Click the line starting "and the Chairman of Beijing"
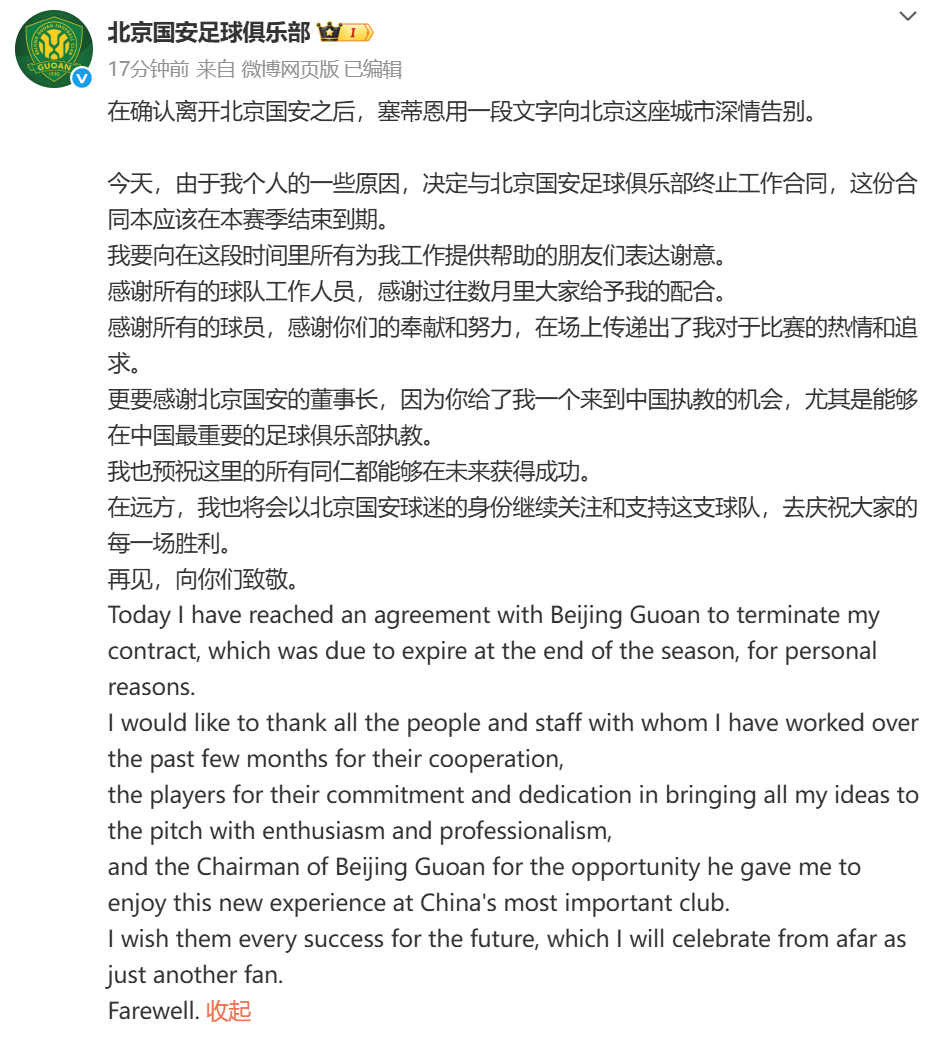The height and width of the screenshot is (1041, 944). click(484, 866)
